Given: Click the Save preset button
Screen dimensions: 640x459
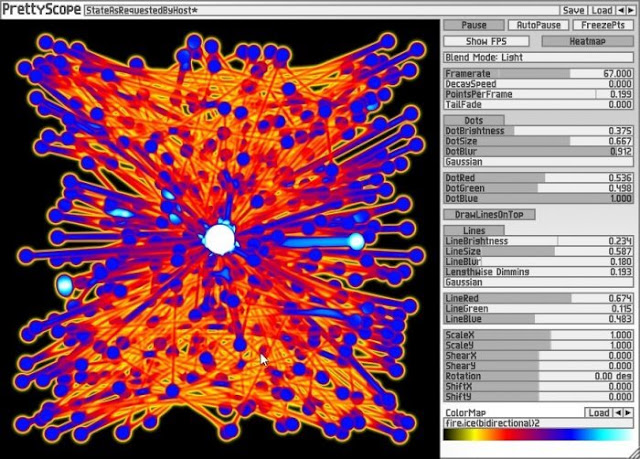Looking at the screenshot, I should (573, 10).
